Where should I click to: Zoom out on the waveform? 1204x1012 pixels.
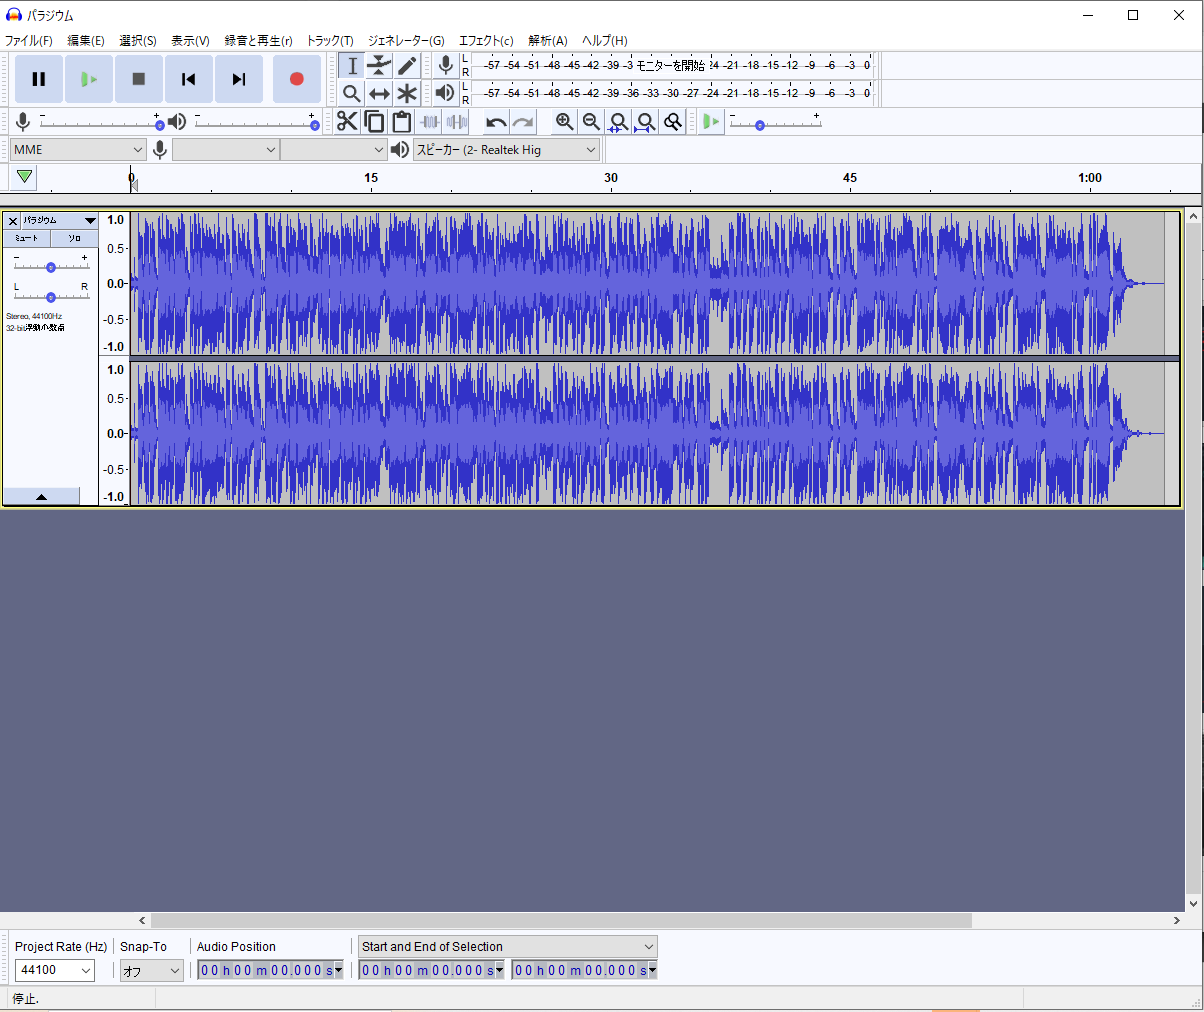(592, 122)
